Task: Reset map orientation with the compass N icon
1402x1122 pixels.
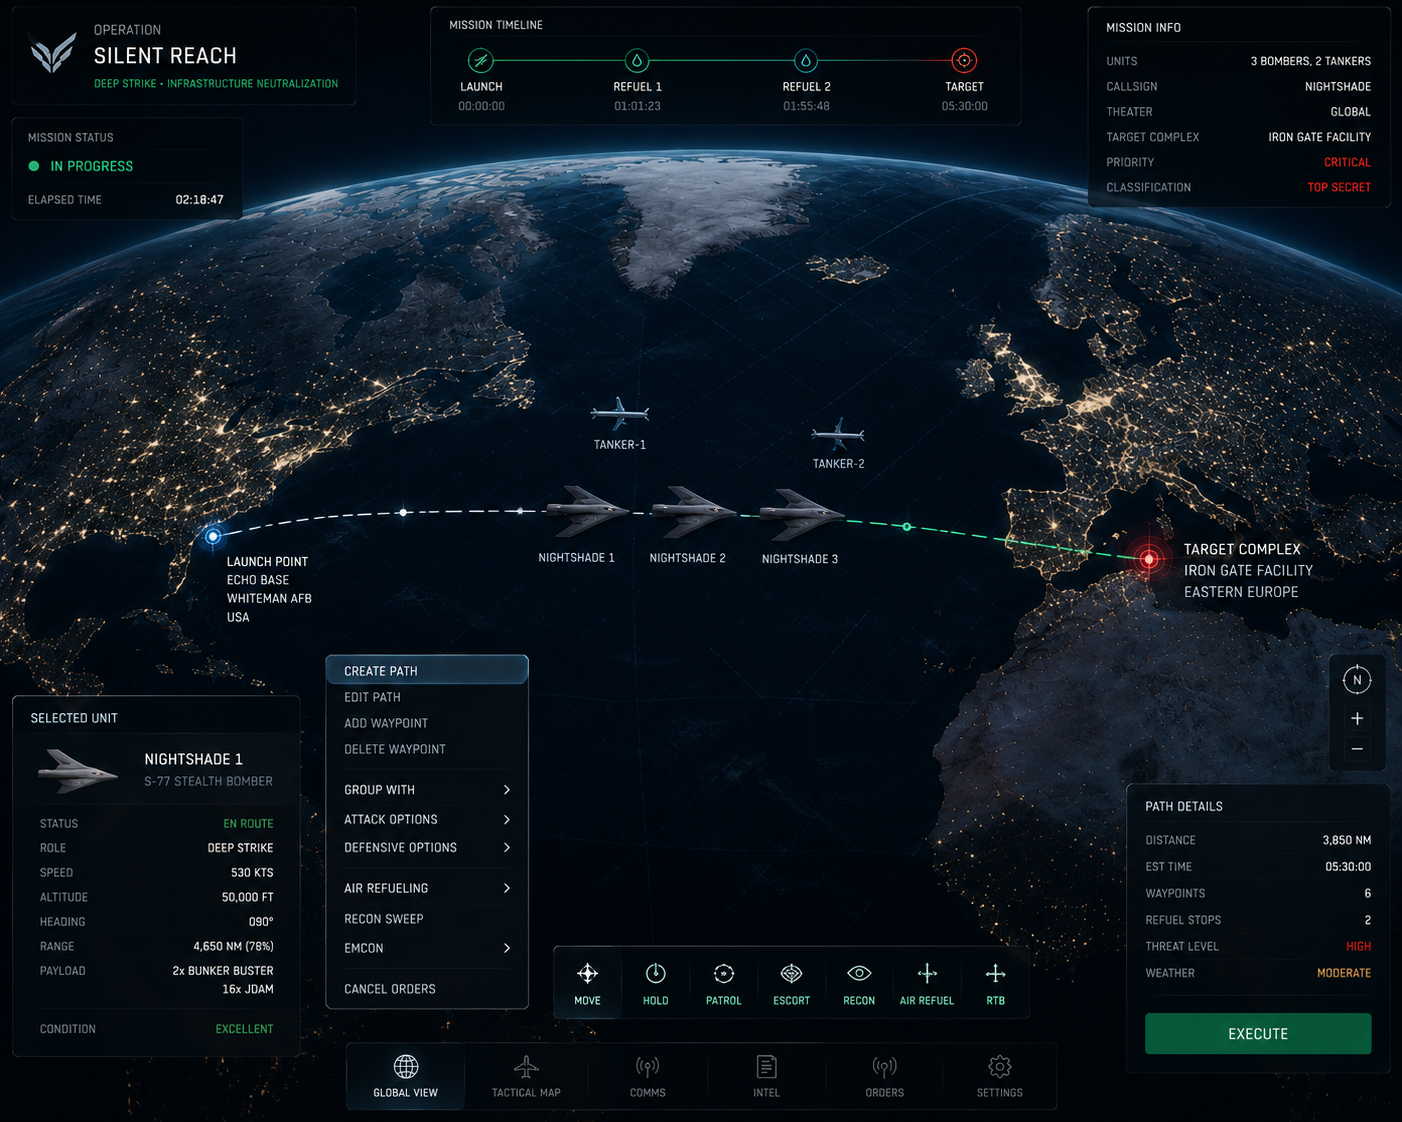Action: [1357, 680]
